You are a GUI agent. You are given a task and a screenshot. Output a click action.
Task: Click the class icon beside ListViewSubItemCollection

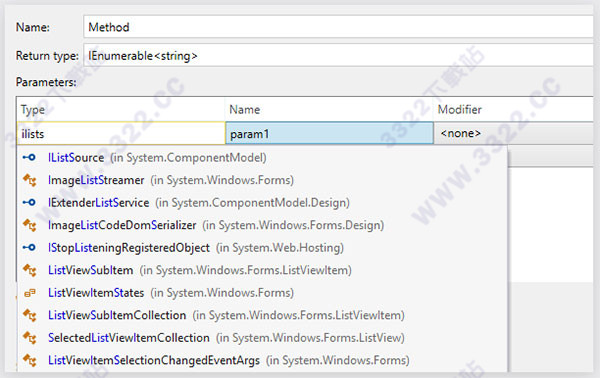30,315
